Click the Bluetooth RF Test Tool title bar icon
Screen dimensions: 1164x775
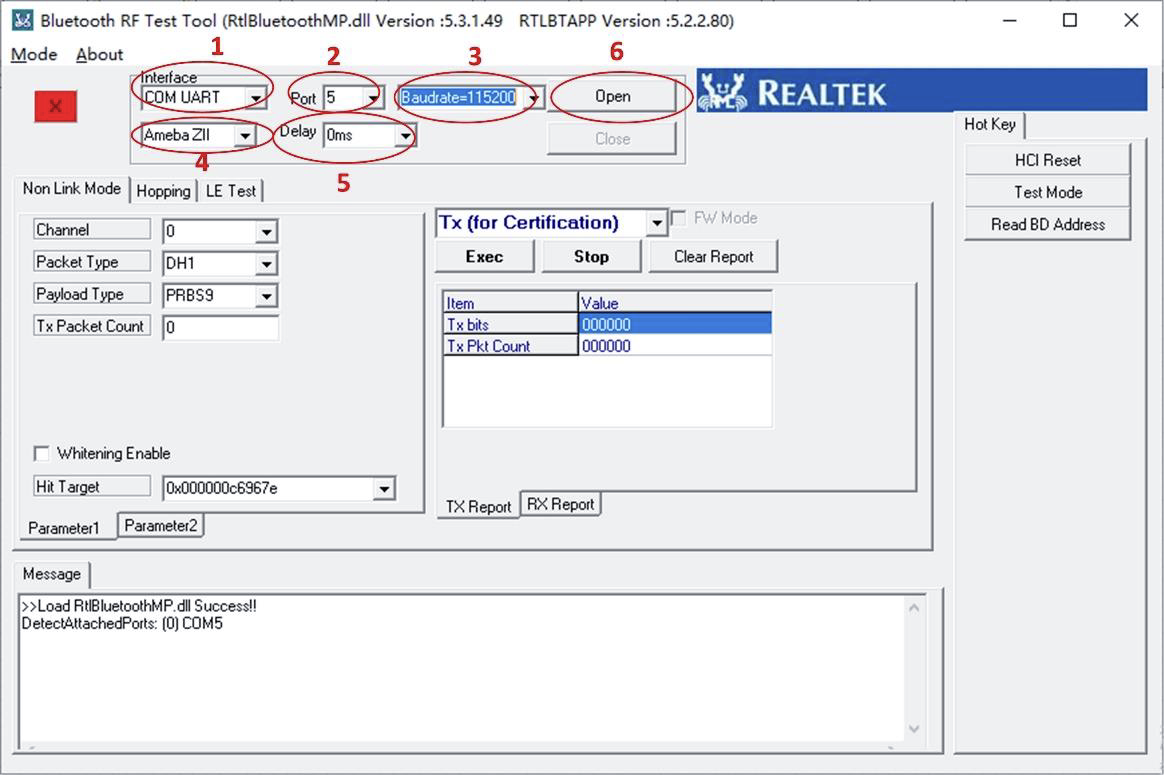pos(22,20)
